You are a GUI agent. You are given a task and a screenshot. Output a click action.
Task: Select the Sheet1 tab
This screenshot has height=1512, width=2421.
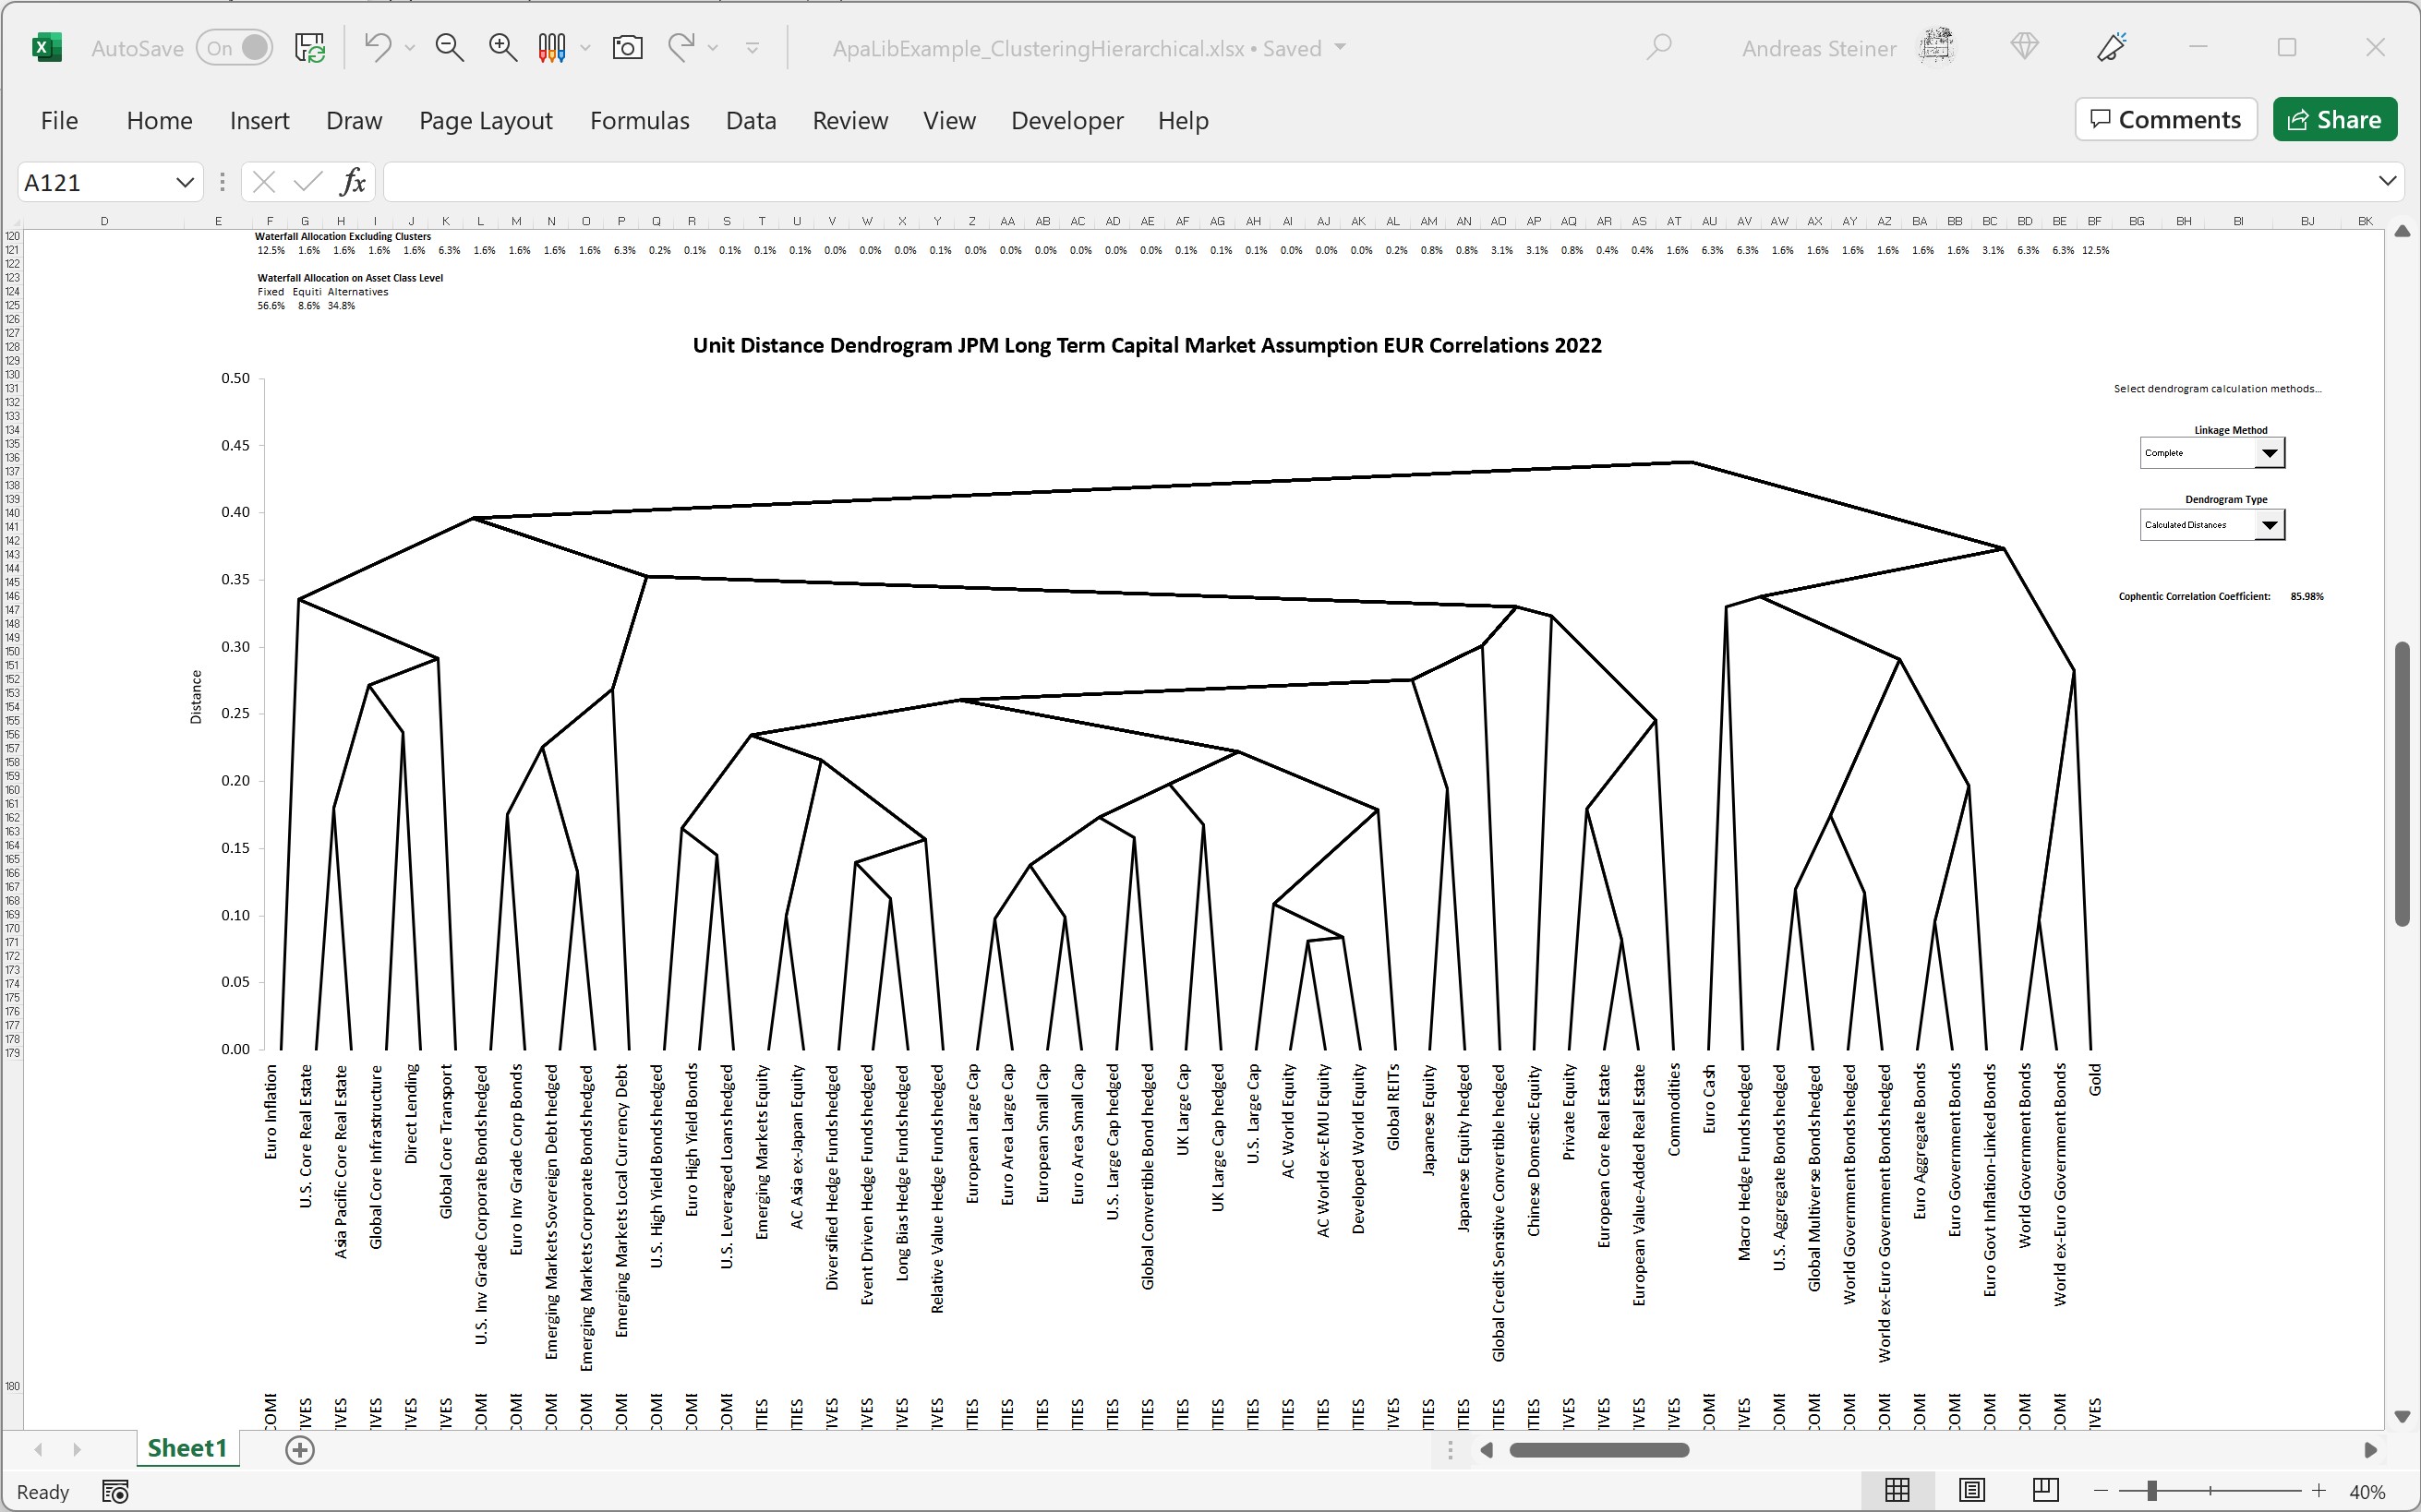(187, 1448)
